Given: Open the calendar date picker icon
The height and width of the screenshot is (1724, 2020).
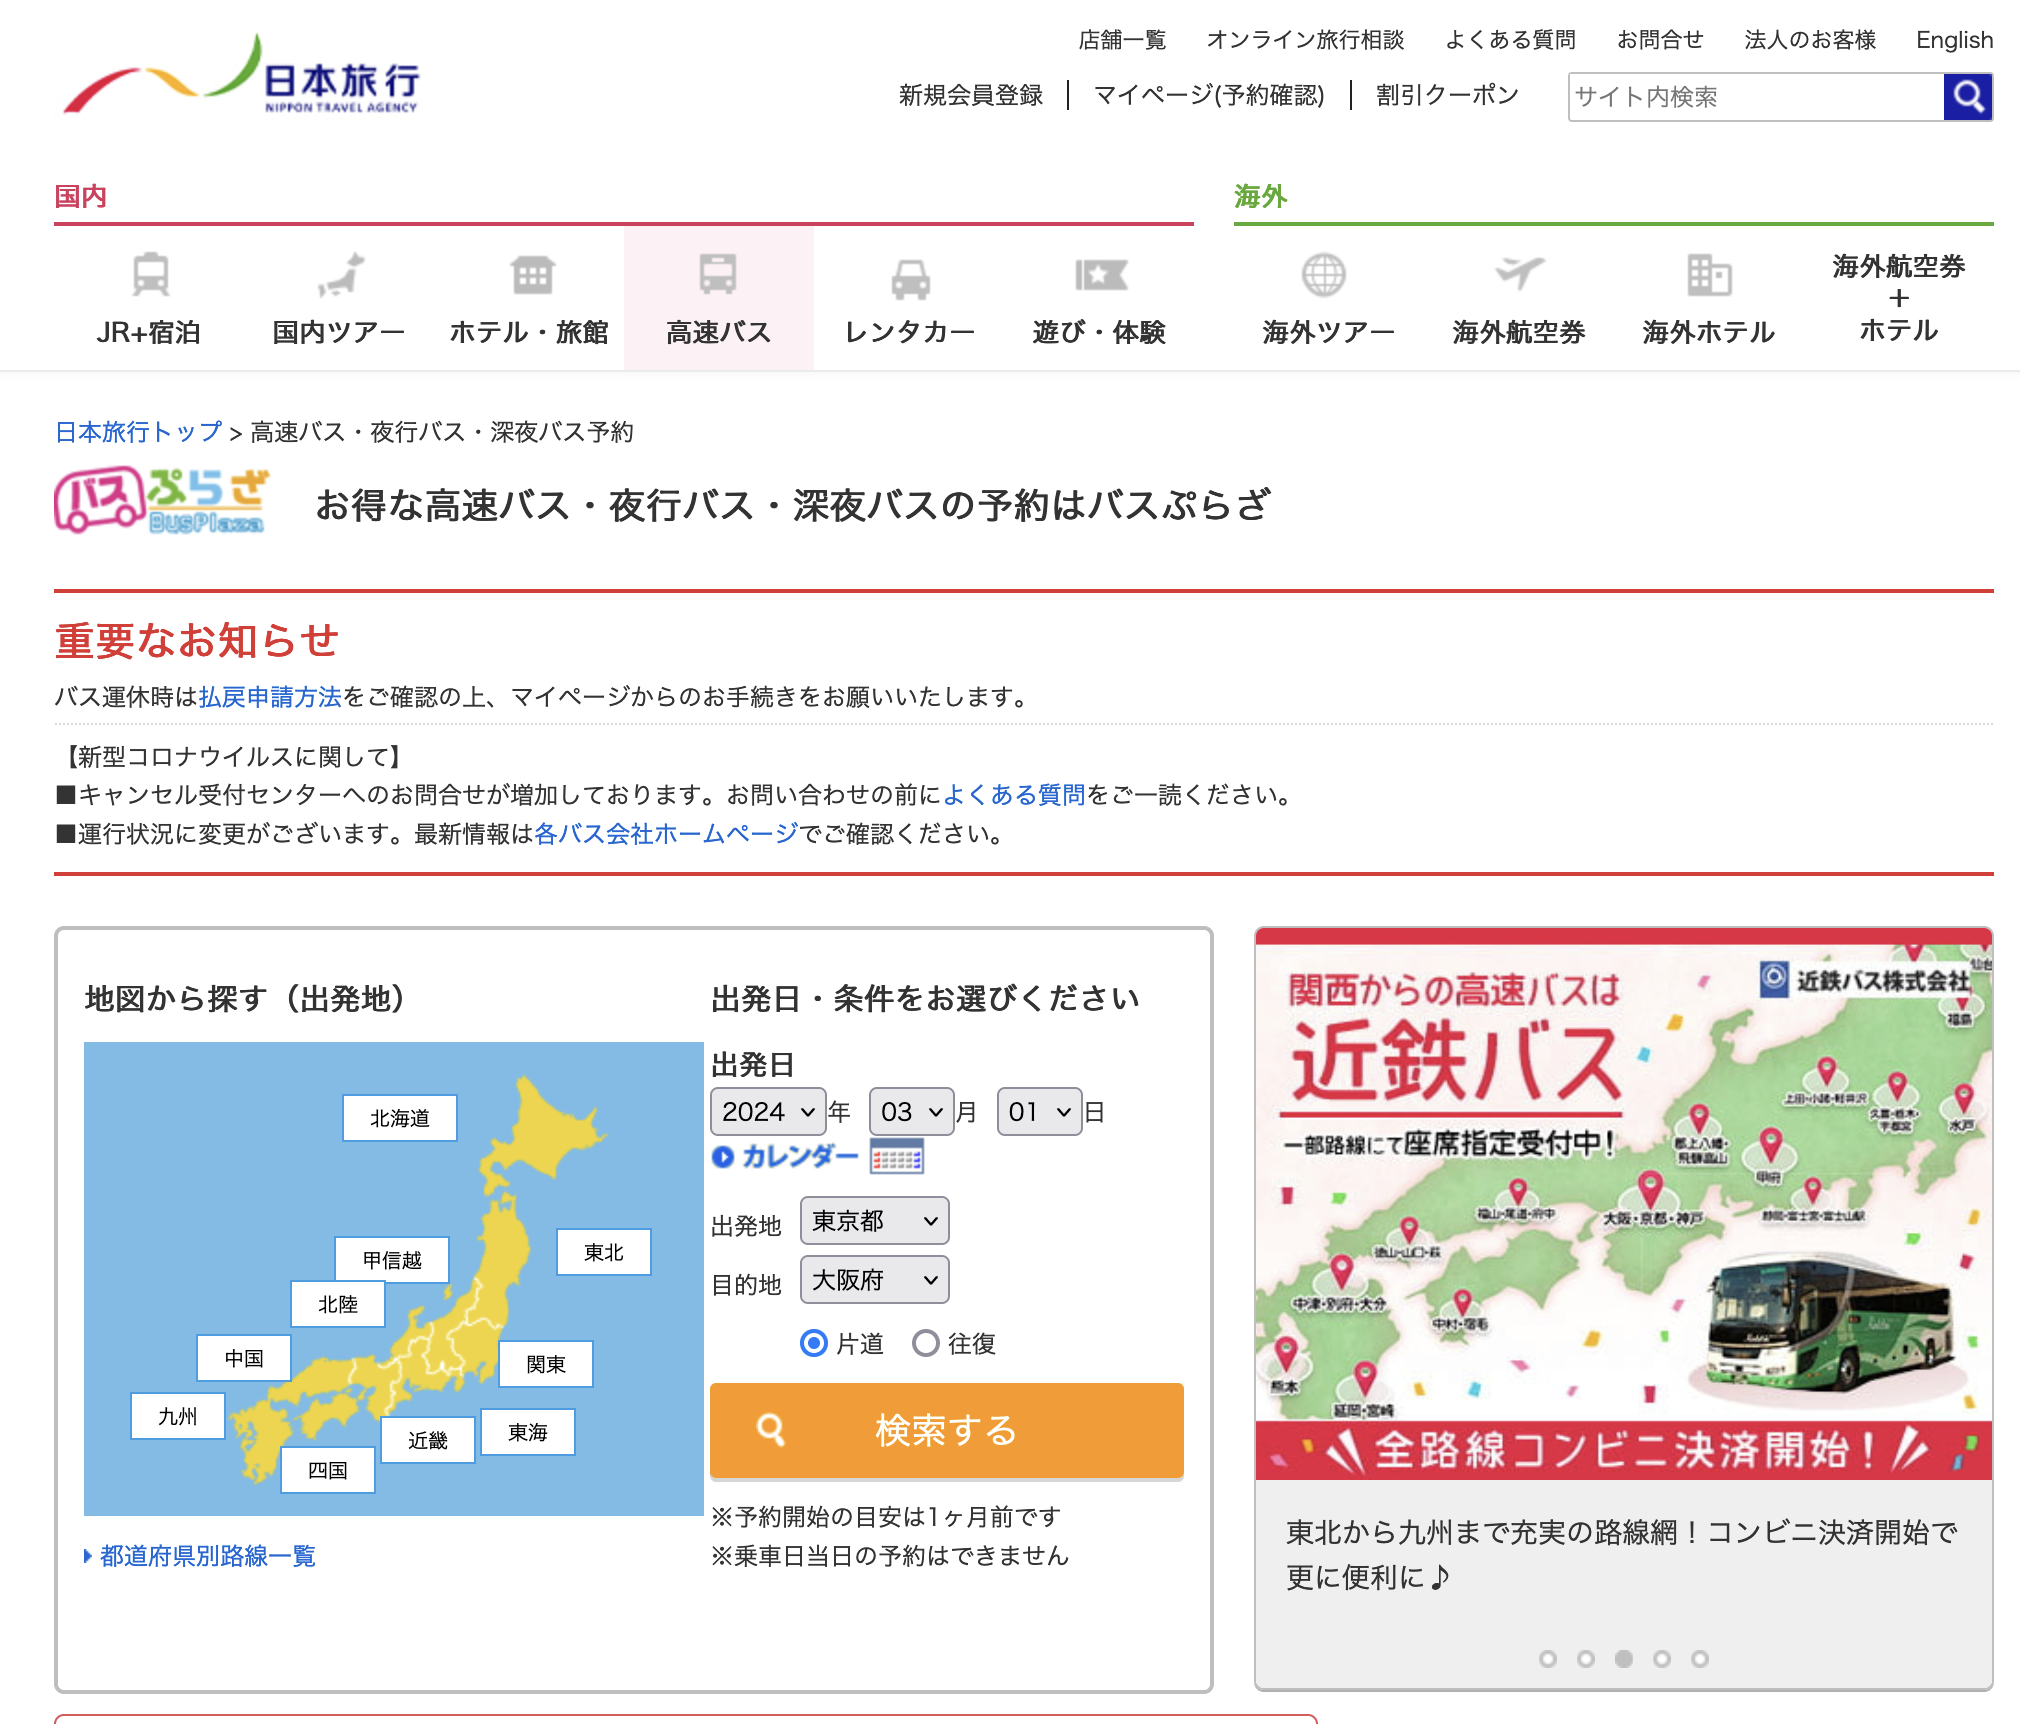Looking at the screenshot, I should tap(896, 1157).
